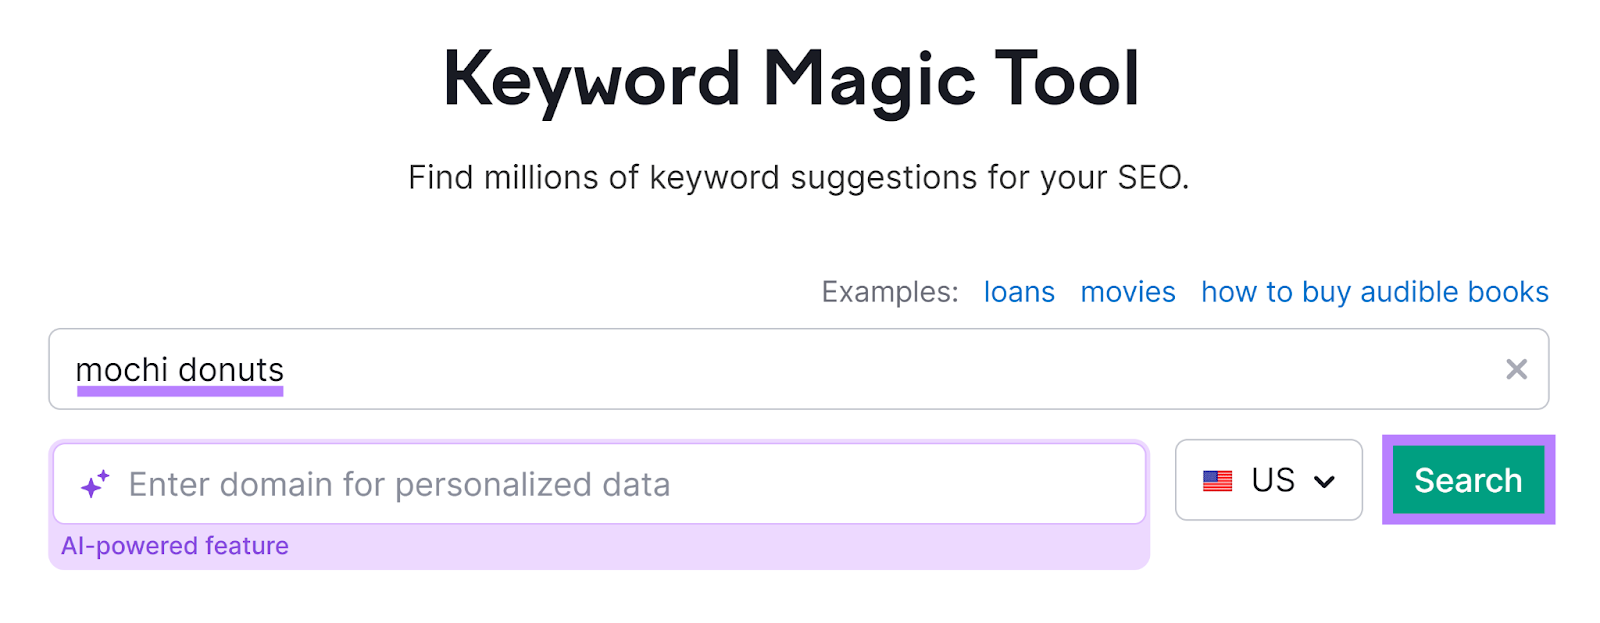
Task: Start the keyword search
Action: point(1467,480)
